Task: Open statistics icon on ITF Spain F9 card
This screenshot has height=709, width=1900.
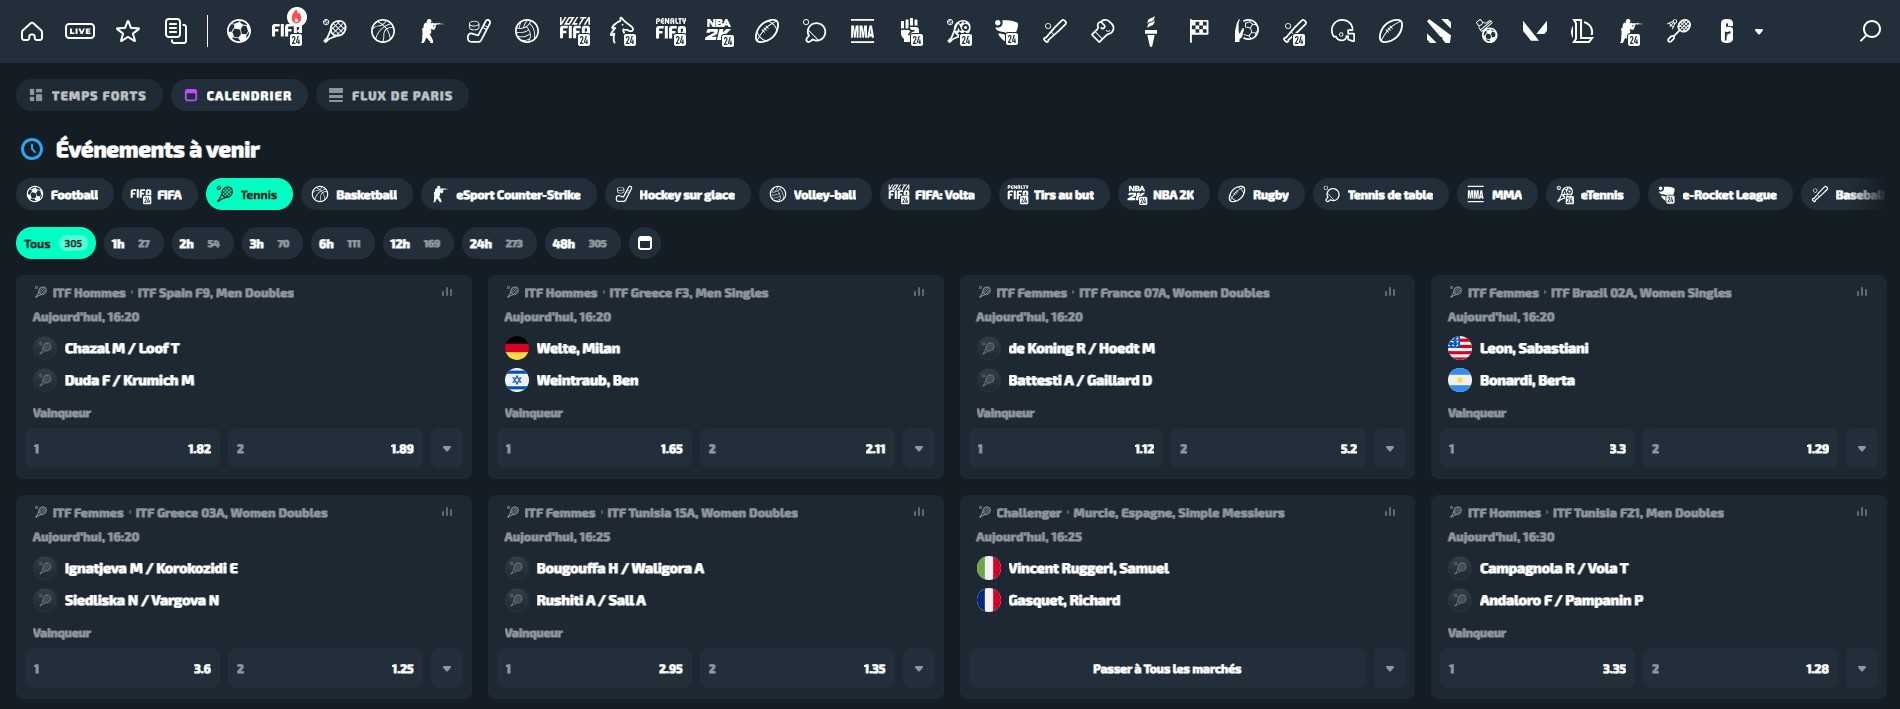Action: click(447, 292)
